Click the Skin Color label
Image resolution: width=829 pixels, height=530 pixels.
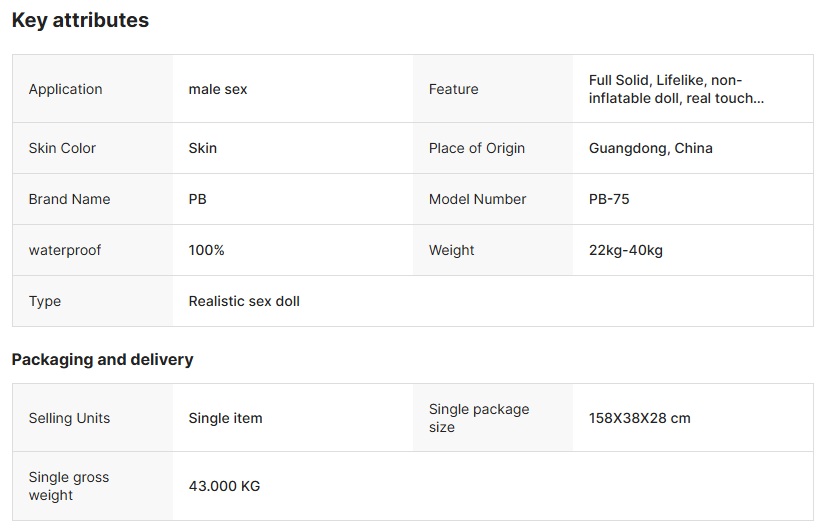62,148
